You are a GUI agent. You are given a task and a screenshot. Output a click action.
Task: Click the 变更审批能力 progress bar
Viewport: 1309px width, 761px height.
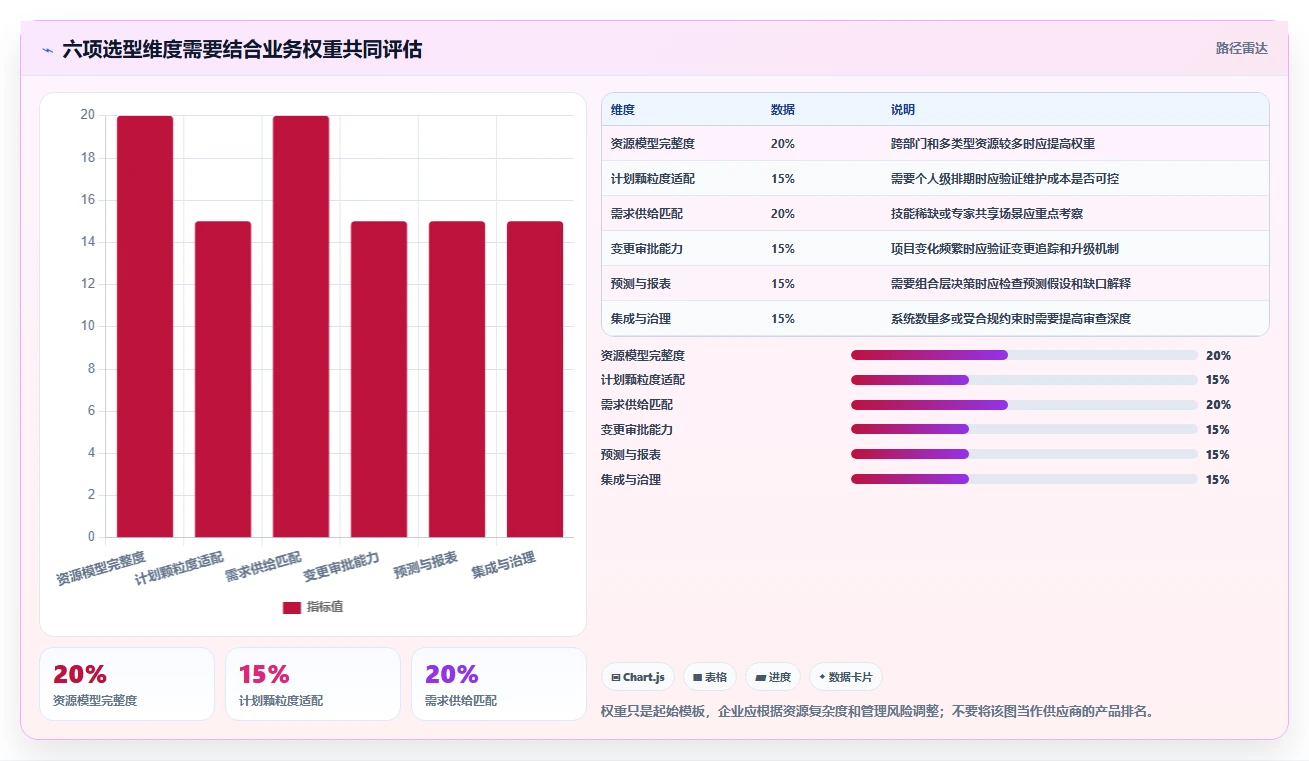click(x=1024, y=429)
